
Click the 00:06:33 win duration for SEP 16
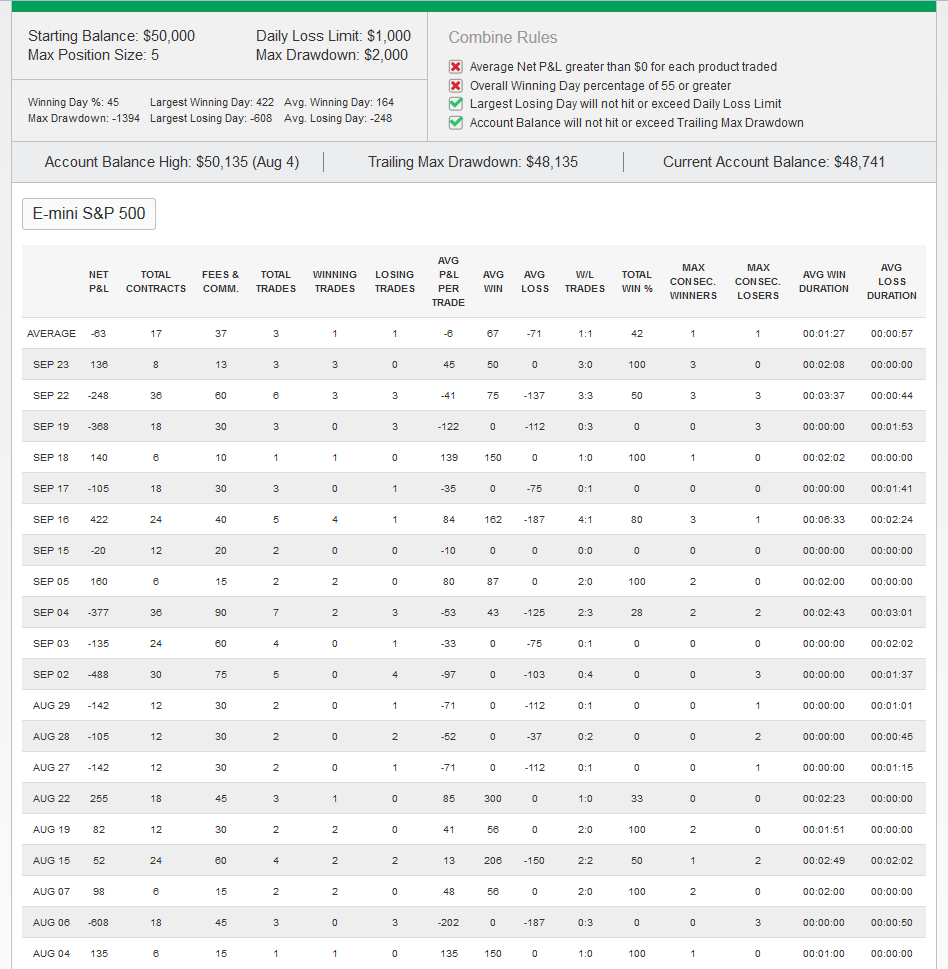click(x=824, y=519)
